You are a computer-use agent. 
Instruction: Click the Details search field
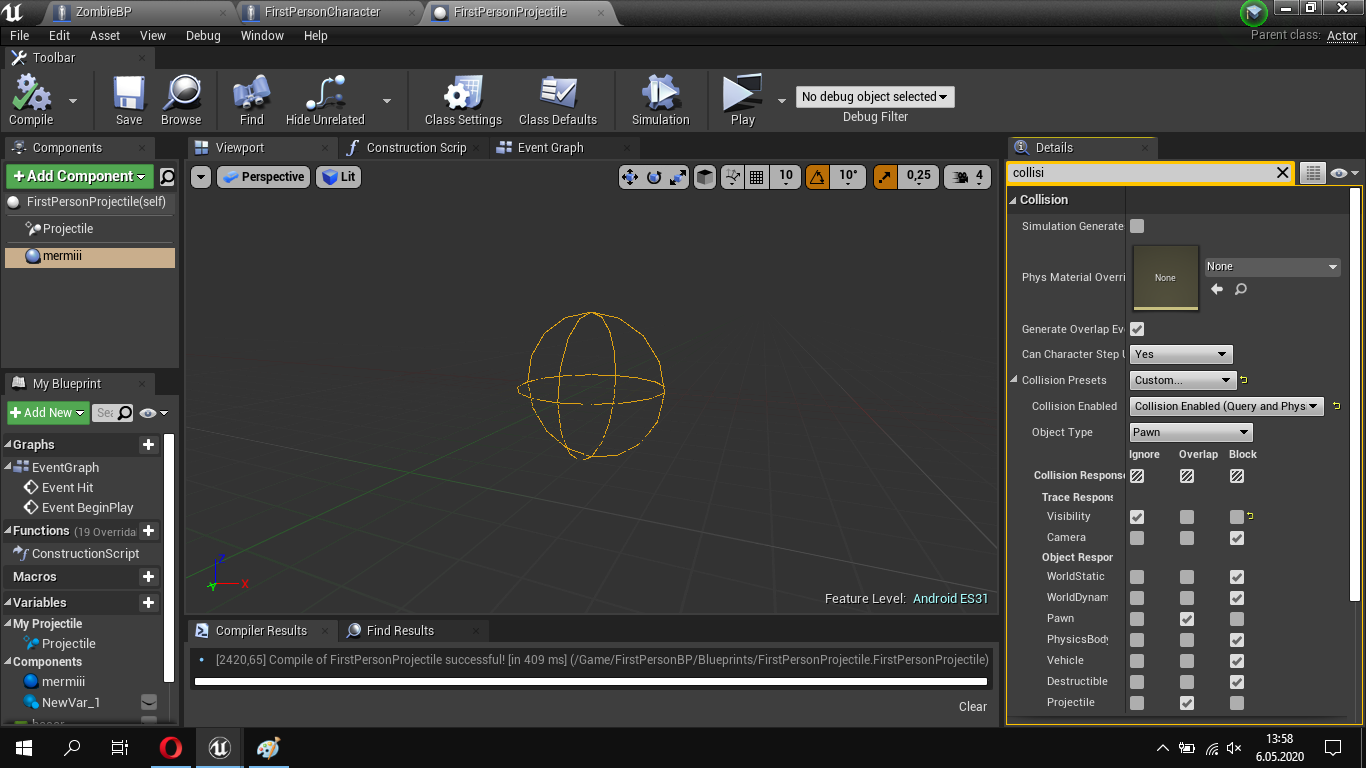coord(1141,173)
